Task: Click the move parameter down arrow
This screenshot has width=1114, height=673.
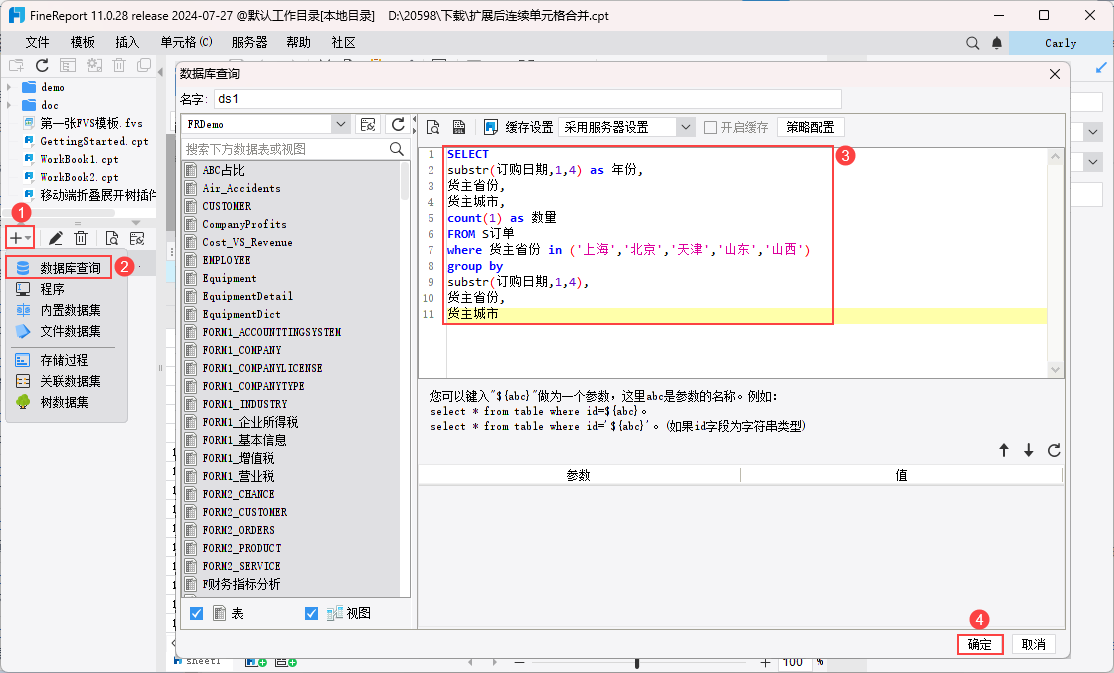Action: click(1028, 450)
